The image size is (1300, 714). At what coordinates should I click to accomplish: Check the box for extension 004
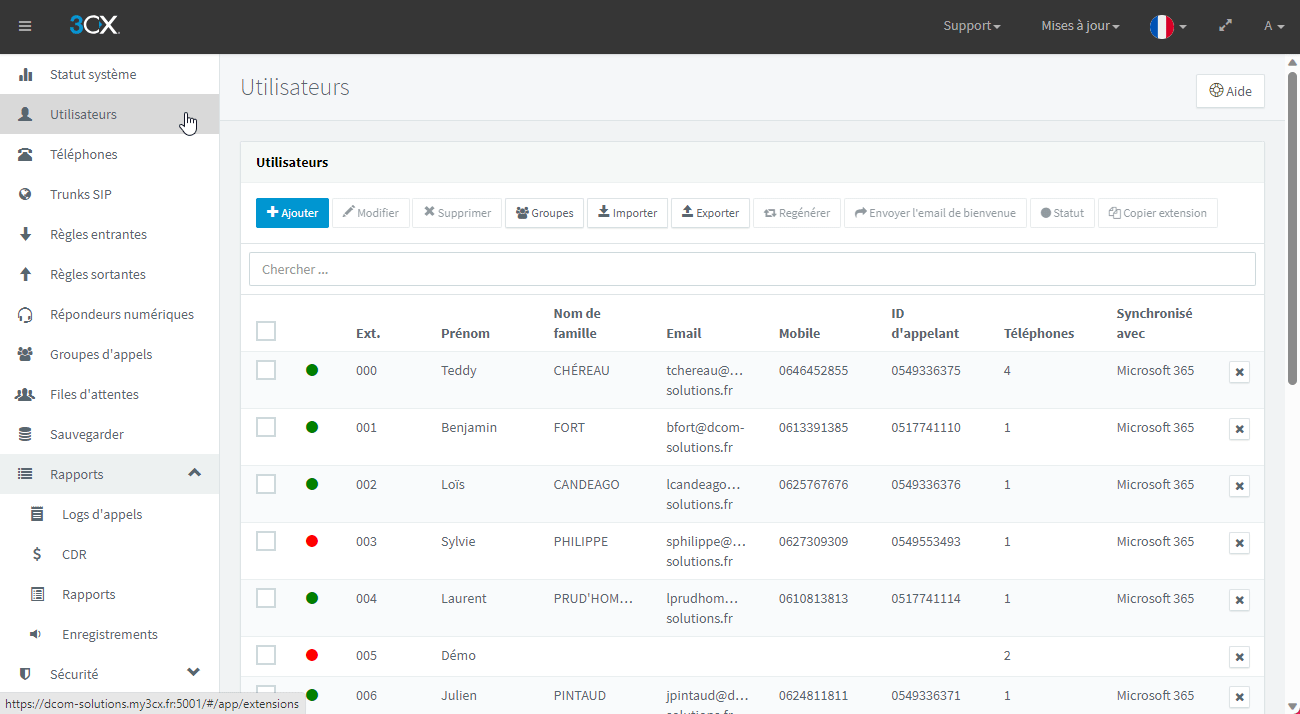pyautogui.click(x=266, y=598)
